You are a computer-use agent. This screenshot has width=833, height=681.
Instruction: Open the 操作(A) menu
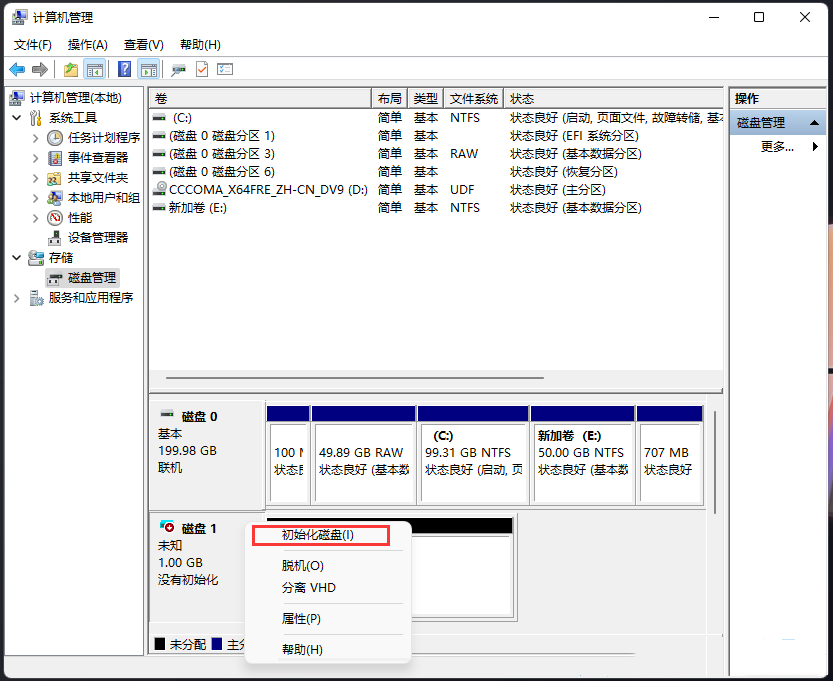click(87, 44)
